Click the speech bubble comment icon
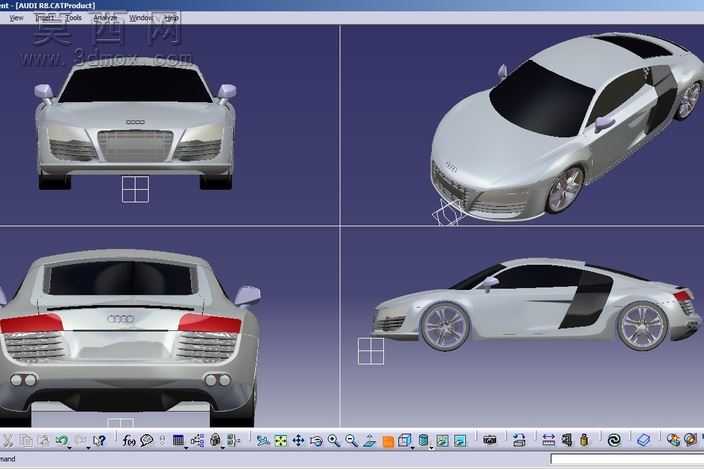Image resolution: width=704 pixels, height=469 pixels. coord(146,441)
